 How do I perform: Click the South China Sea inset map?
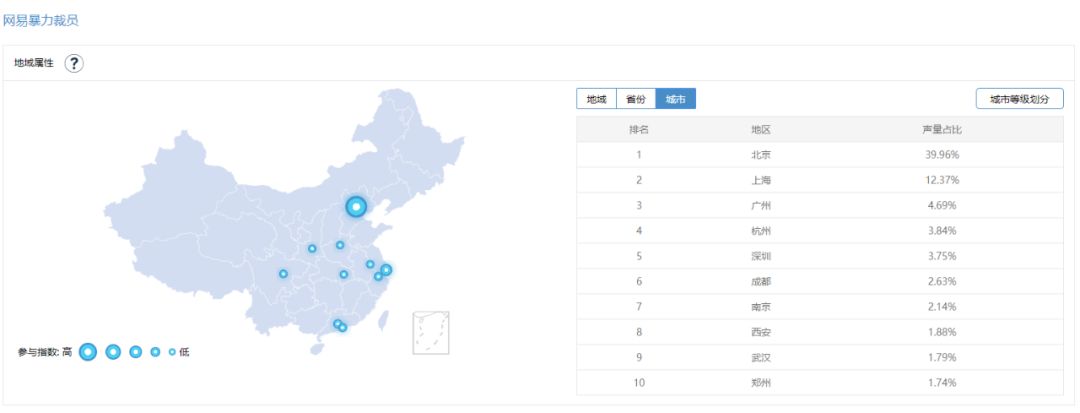click(x=431, y=332)
